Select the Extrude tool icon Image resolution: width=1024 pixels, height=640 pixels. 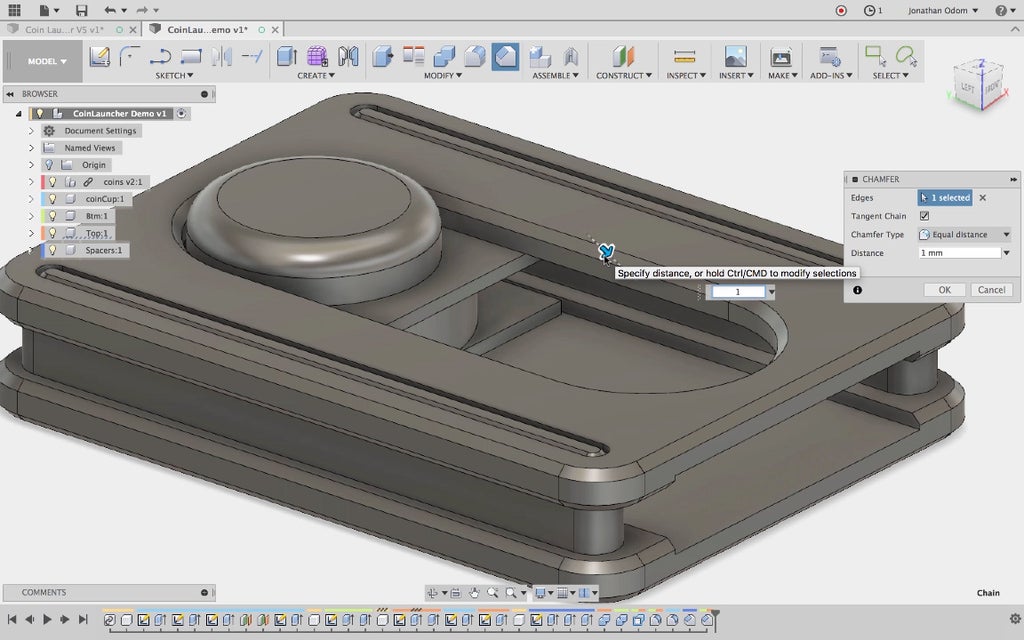click(x=287, y=57)
